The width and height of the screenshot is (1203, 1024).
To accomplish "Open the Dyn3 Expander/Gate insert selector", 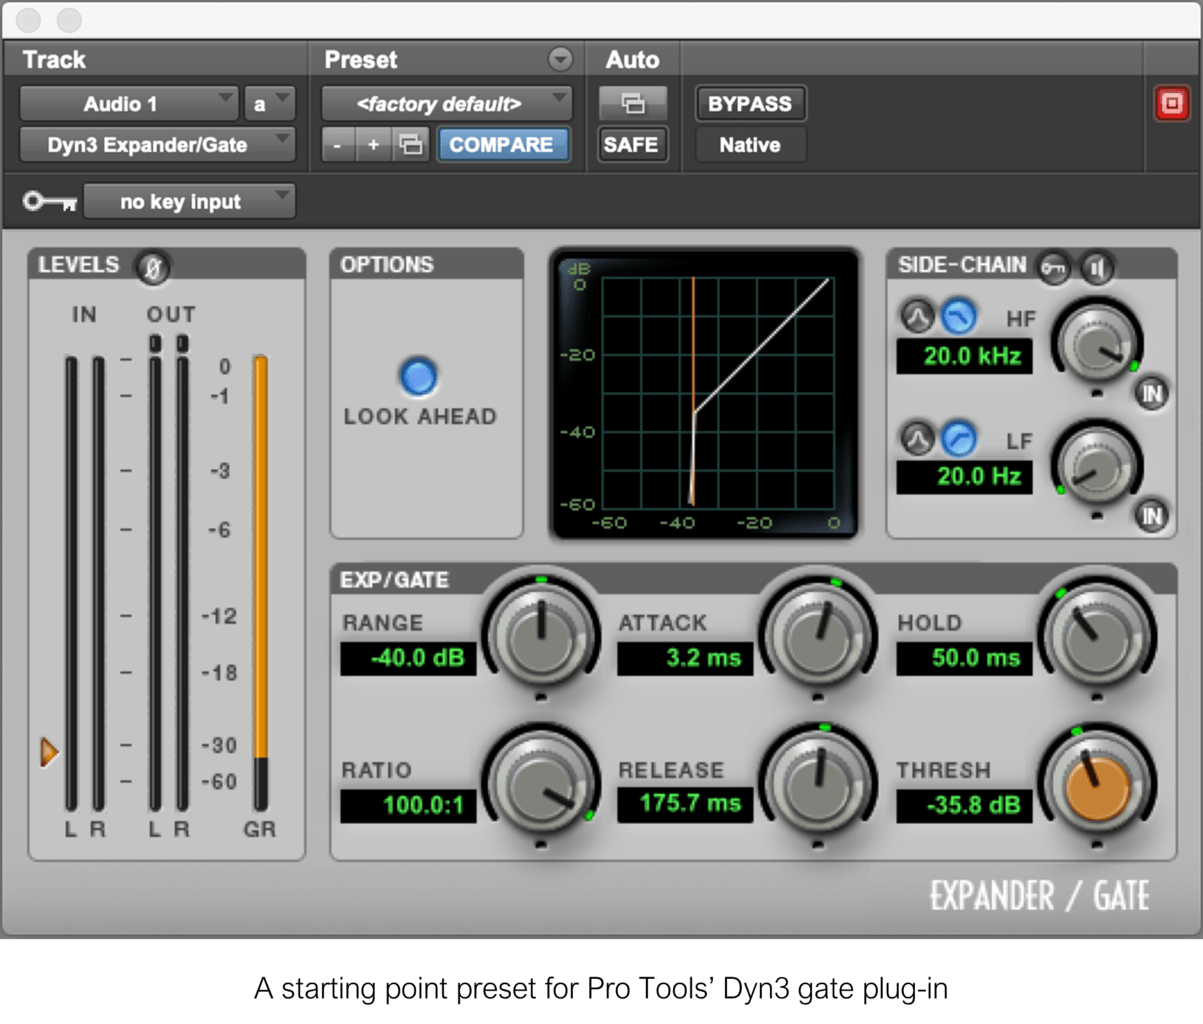I will tap(150, 144).
